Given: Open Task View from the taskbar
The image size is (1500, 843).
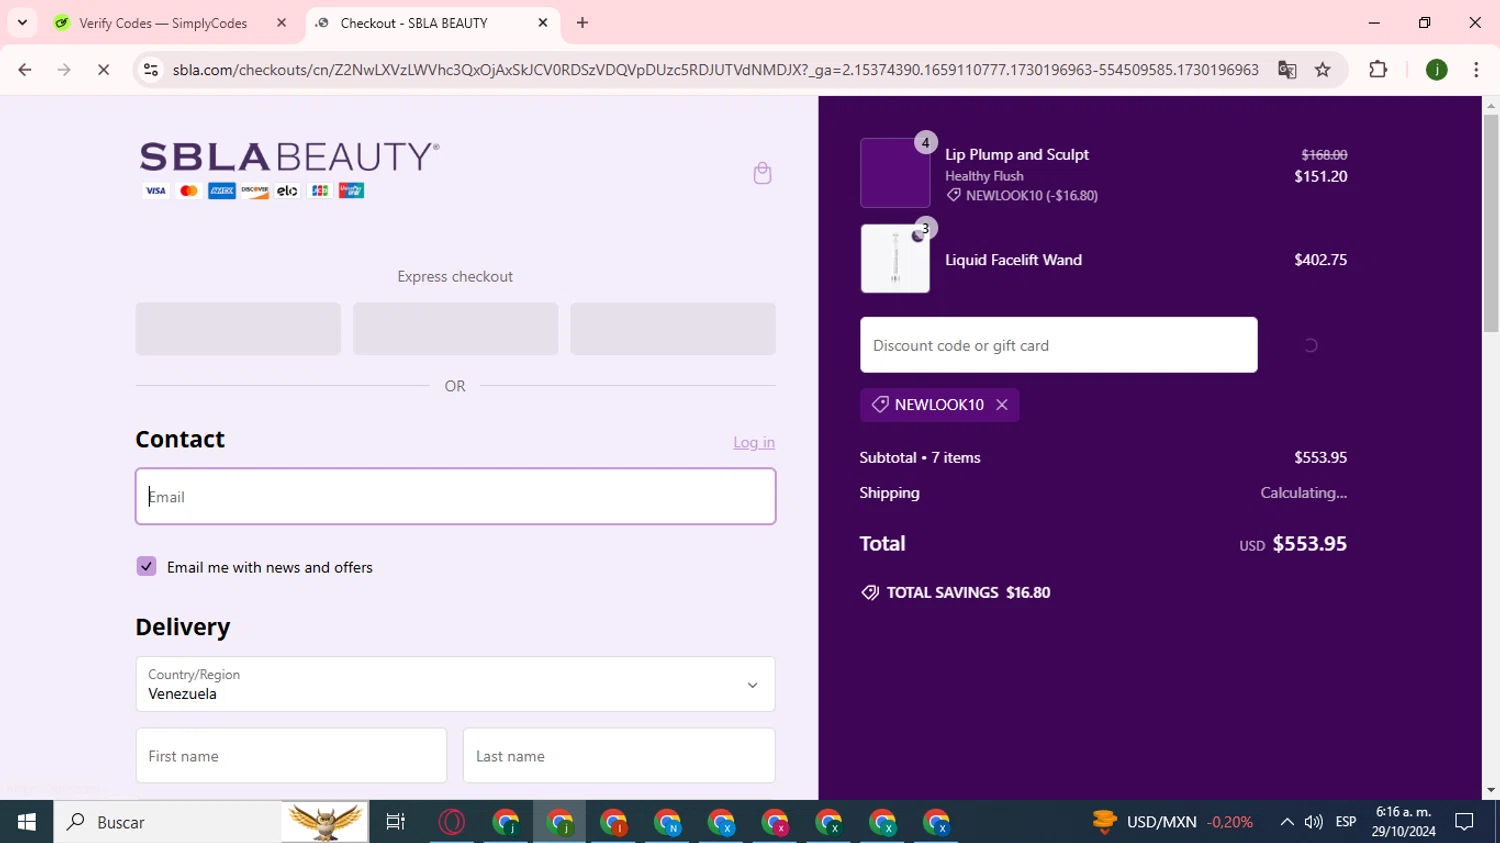Looking at the screenshot, I should [x=396, y=822].
